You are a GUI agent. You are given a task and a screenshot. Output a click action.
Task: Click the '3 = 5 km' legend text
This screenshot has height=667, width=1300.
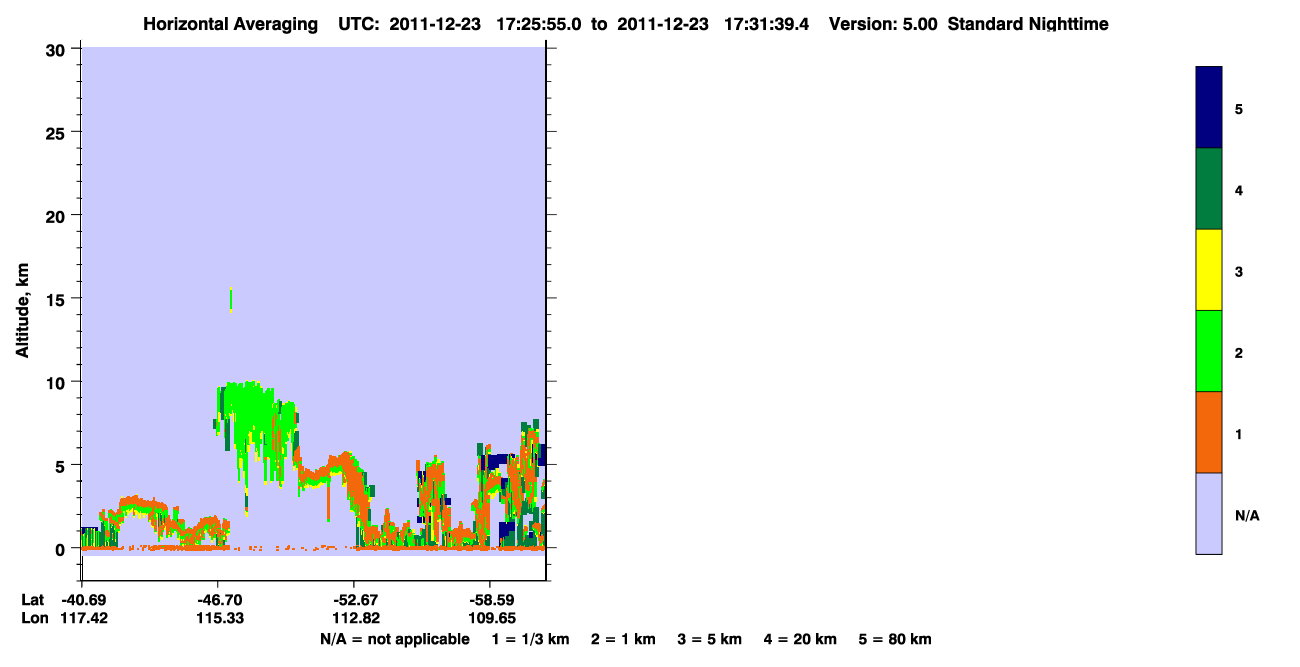click(x=710, y=639)
